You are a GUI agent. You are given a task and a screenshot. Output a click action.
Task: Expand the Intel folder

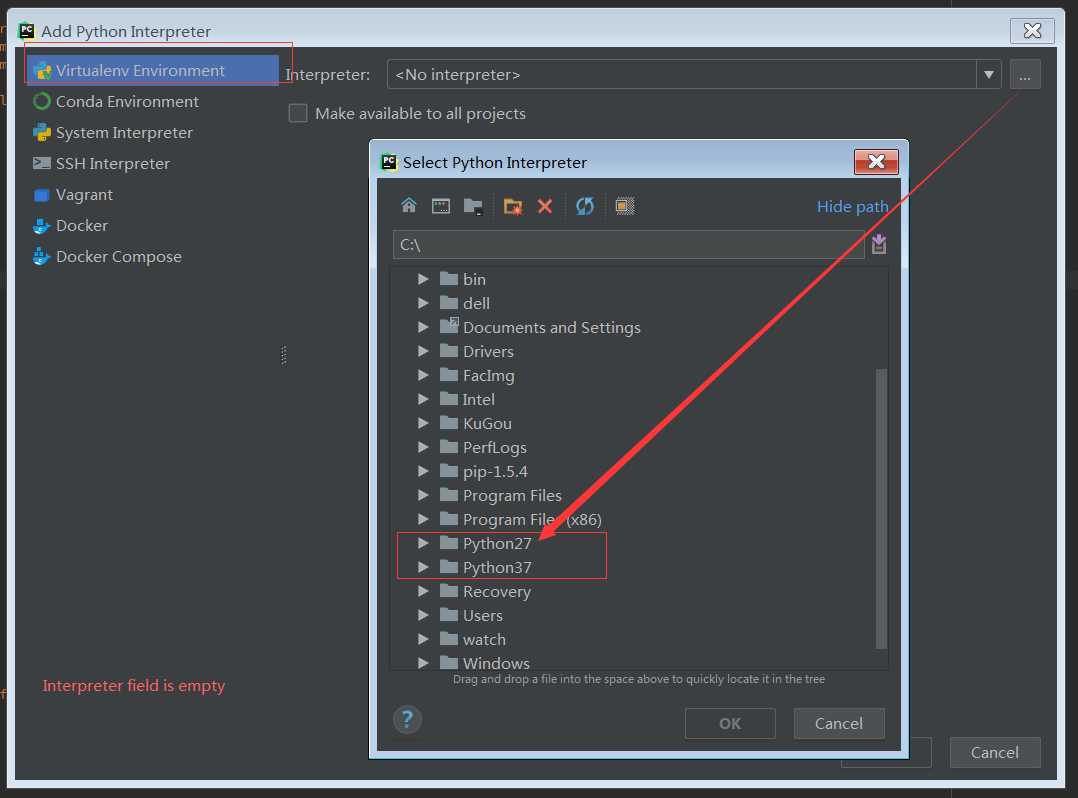(x=423, y=399)
